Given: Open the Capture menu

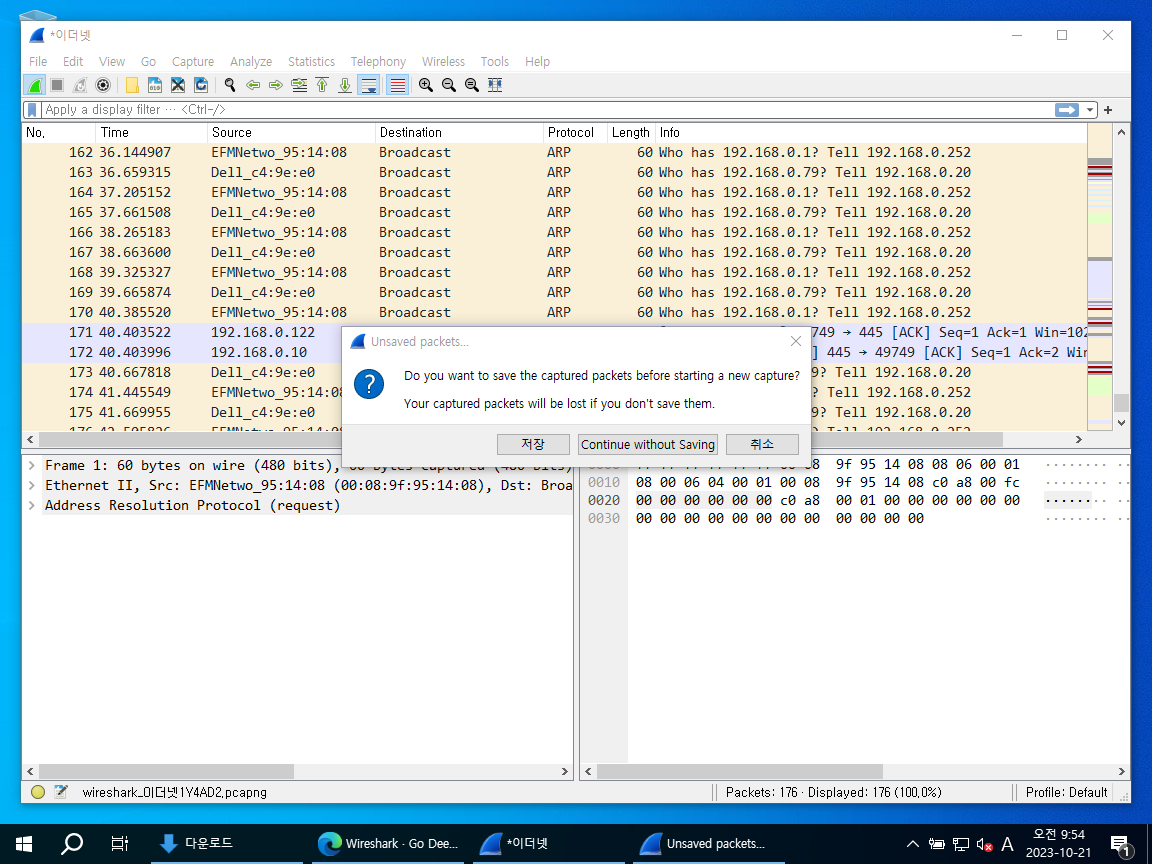Looking at the screenshot, I should [193, 62].
